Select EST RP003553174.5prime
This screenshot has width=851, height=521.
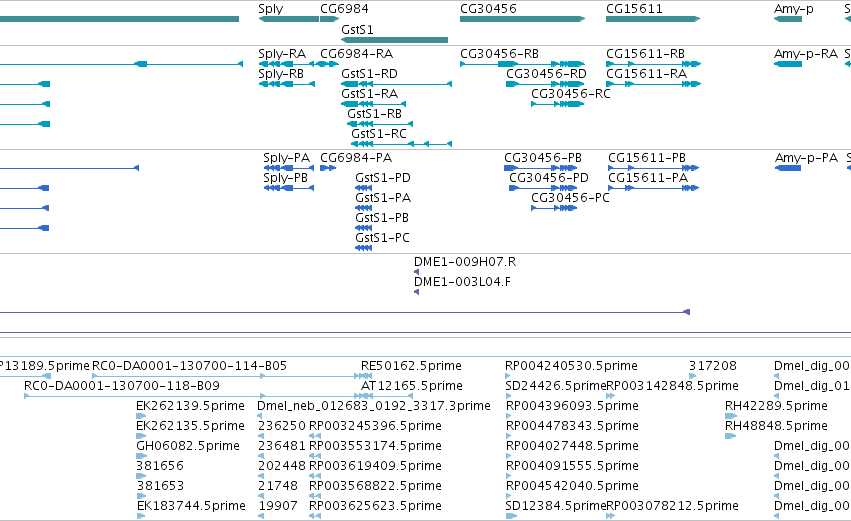tap(375, 447)
